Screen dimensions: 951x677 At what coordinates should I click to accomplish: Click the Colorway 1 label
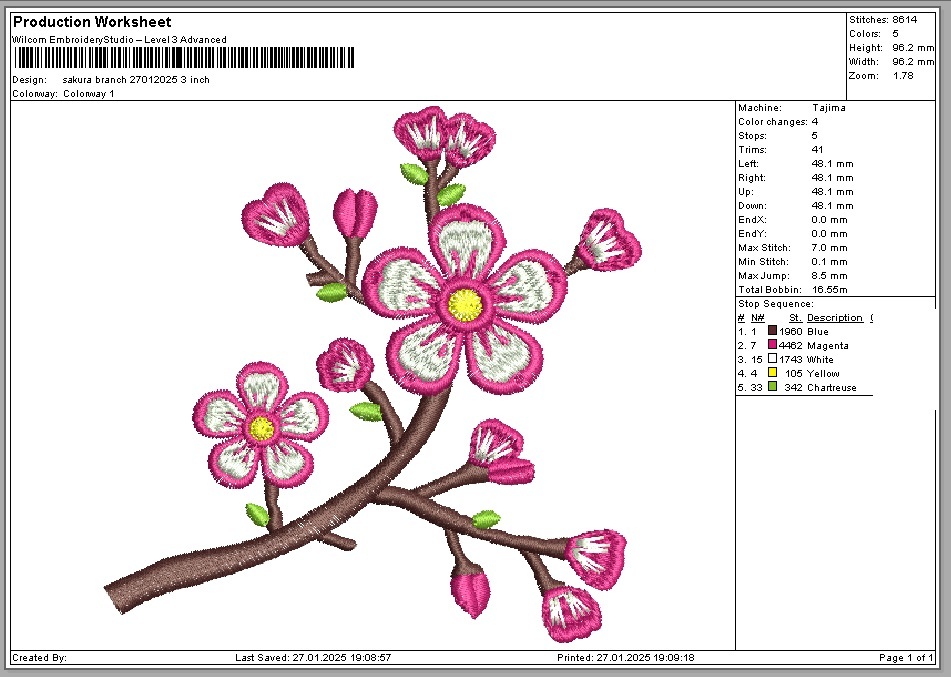pos(89,94)
